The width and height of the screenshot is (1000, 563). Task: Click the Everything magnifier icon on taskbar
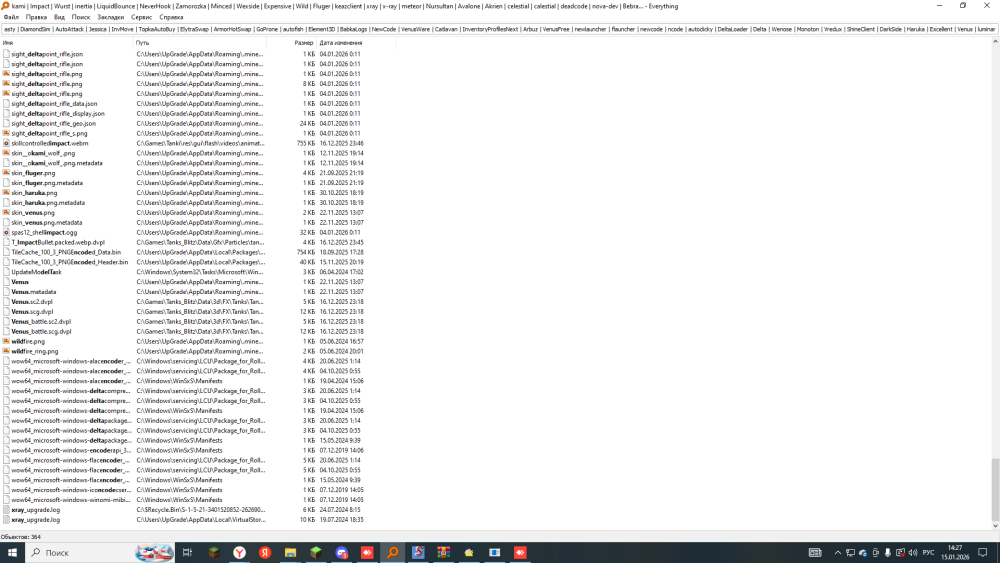coord(392,552)
